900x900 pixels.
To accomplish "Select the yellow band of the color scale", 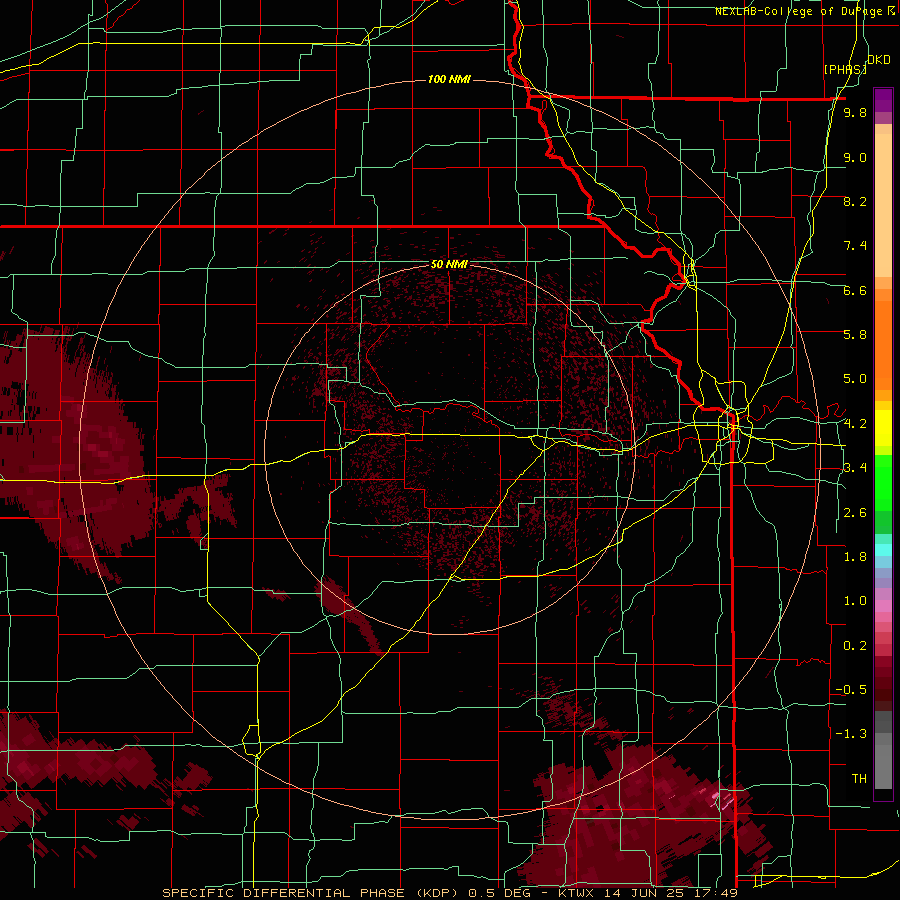I will 883,428.
